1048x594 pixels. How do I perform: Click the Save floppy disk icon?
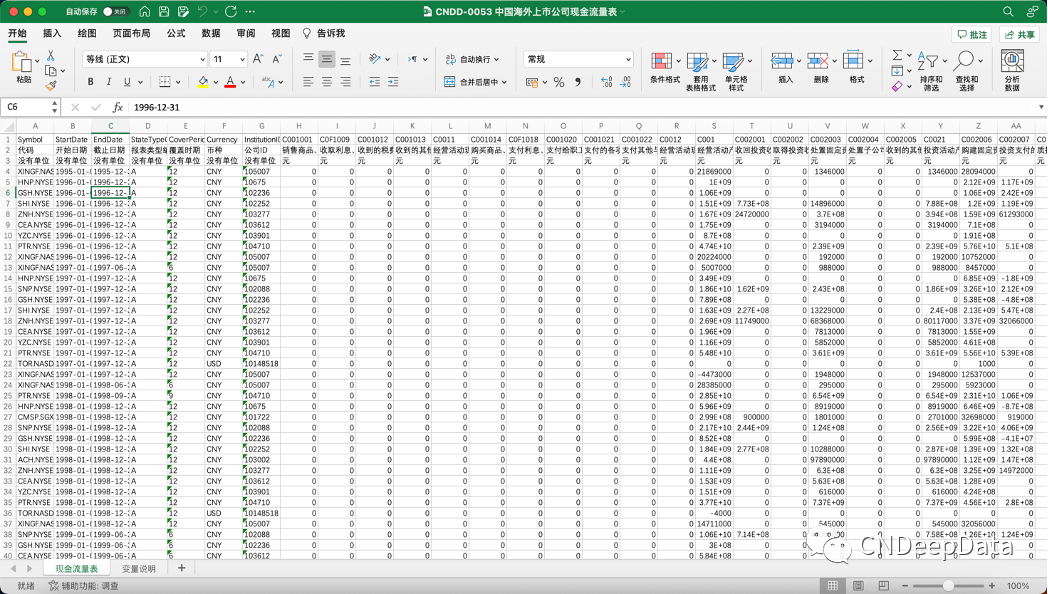164,11
